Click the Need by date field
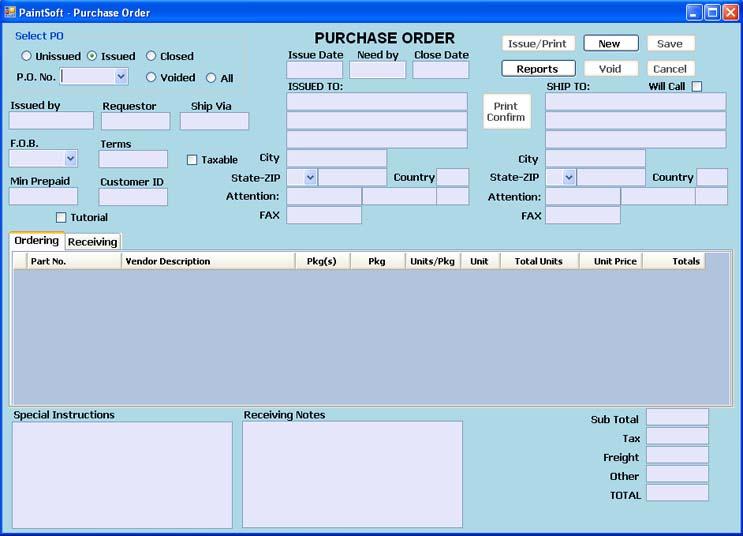The width and height of the screenshot is (743, 536). (x=378, y=70)
